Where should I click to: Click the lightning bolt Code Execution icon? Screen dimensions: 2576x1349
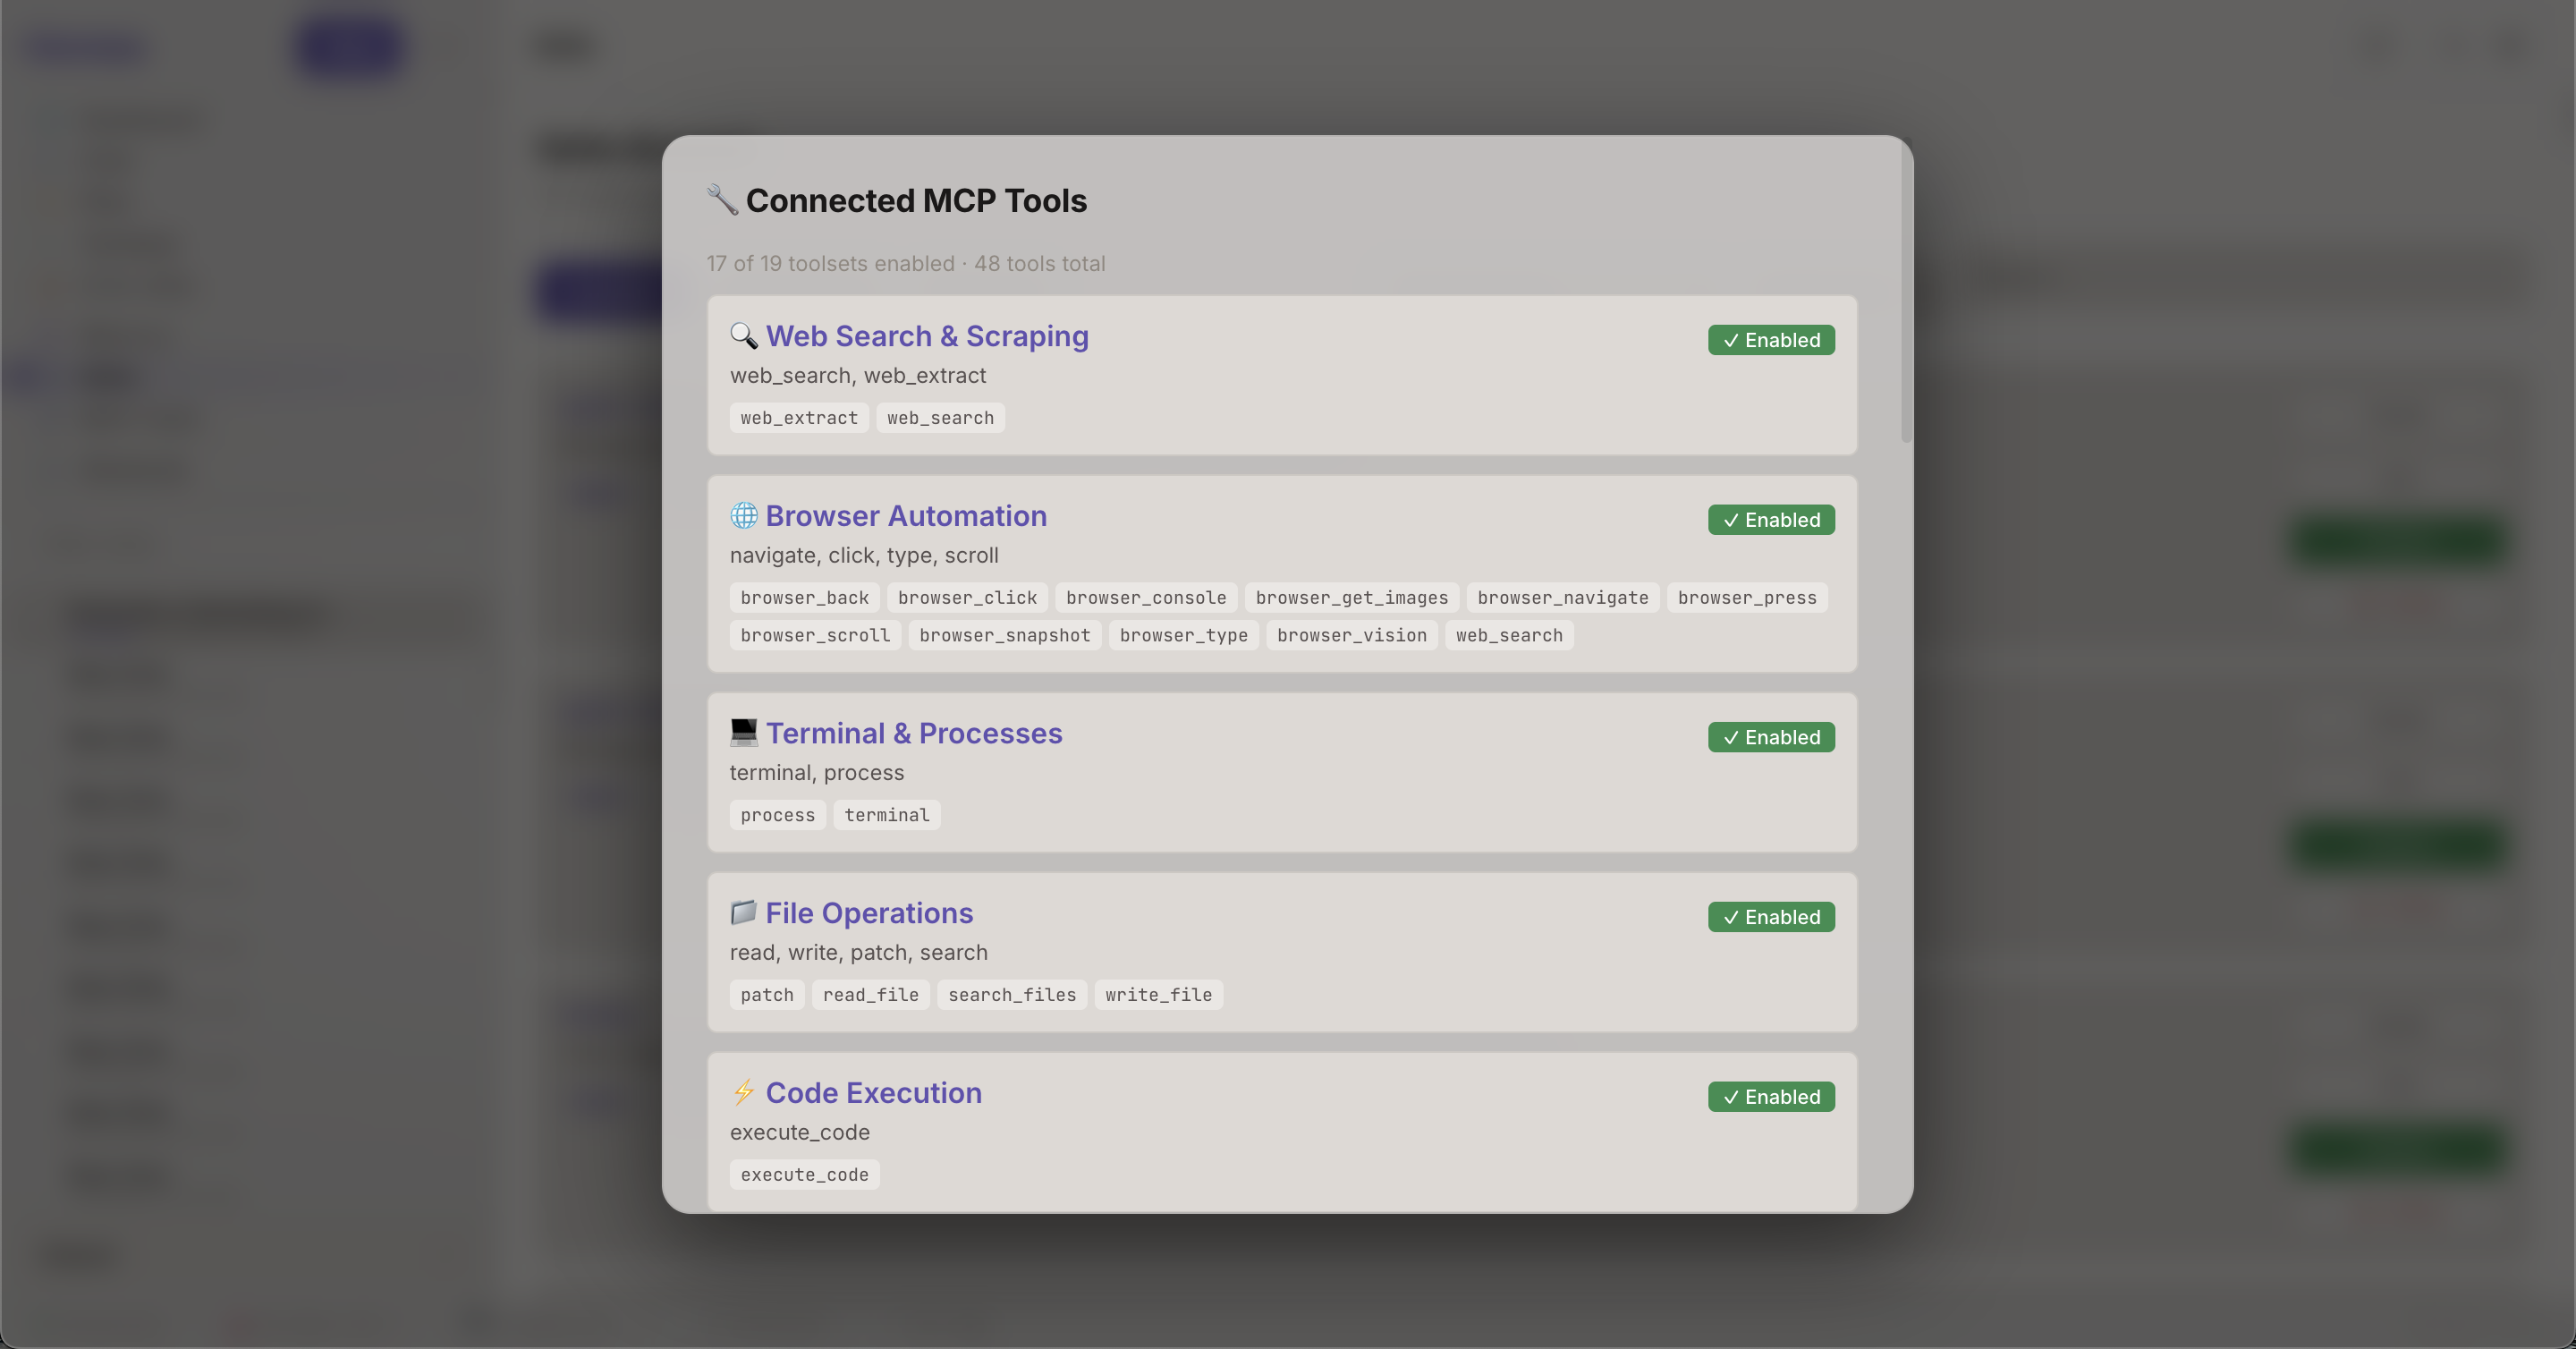click(x=743, y=1092)
